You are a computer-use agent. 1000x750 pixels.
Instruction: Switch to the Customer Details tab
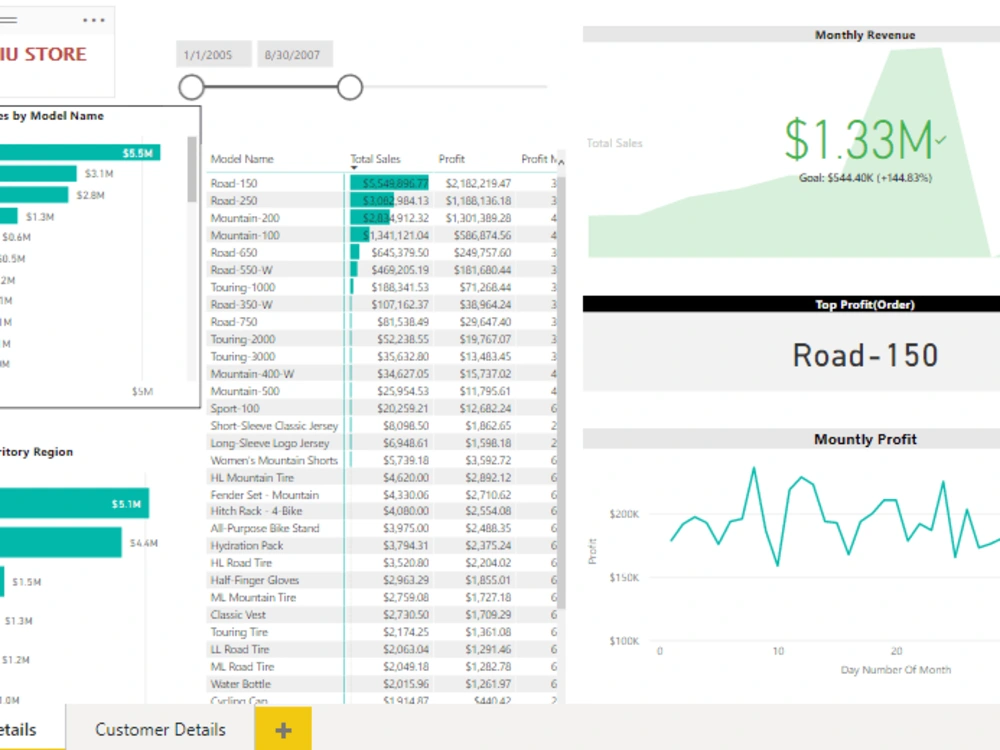(160, 729)
